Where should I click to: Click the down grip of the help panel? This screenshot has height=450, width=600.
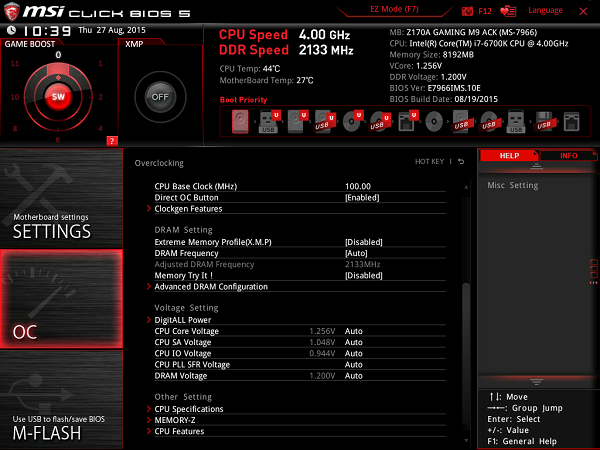click(x=536, y=382)
